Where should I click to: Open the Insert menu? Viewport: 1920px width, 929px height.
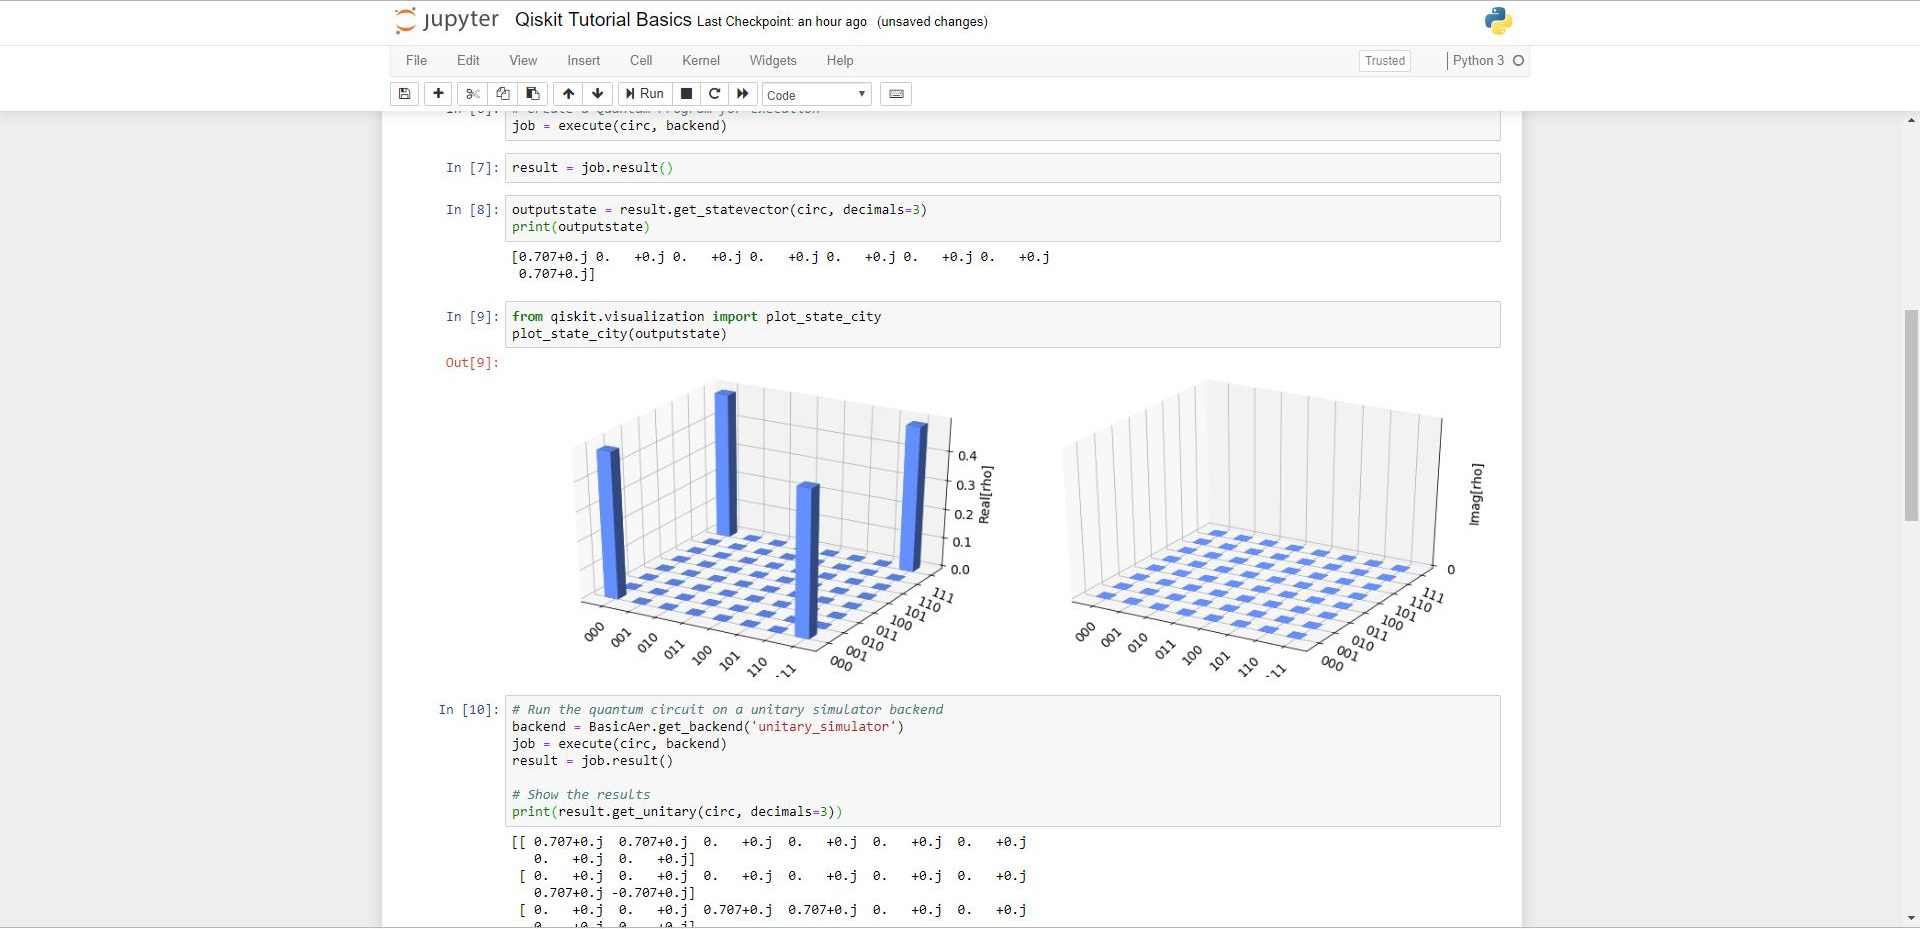click(584, 61)
